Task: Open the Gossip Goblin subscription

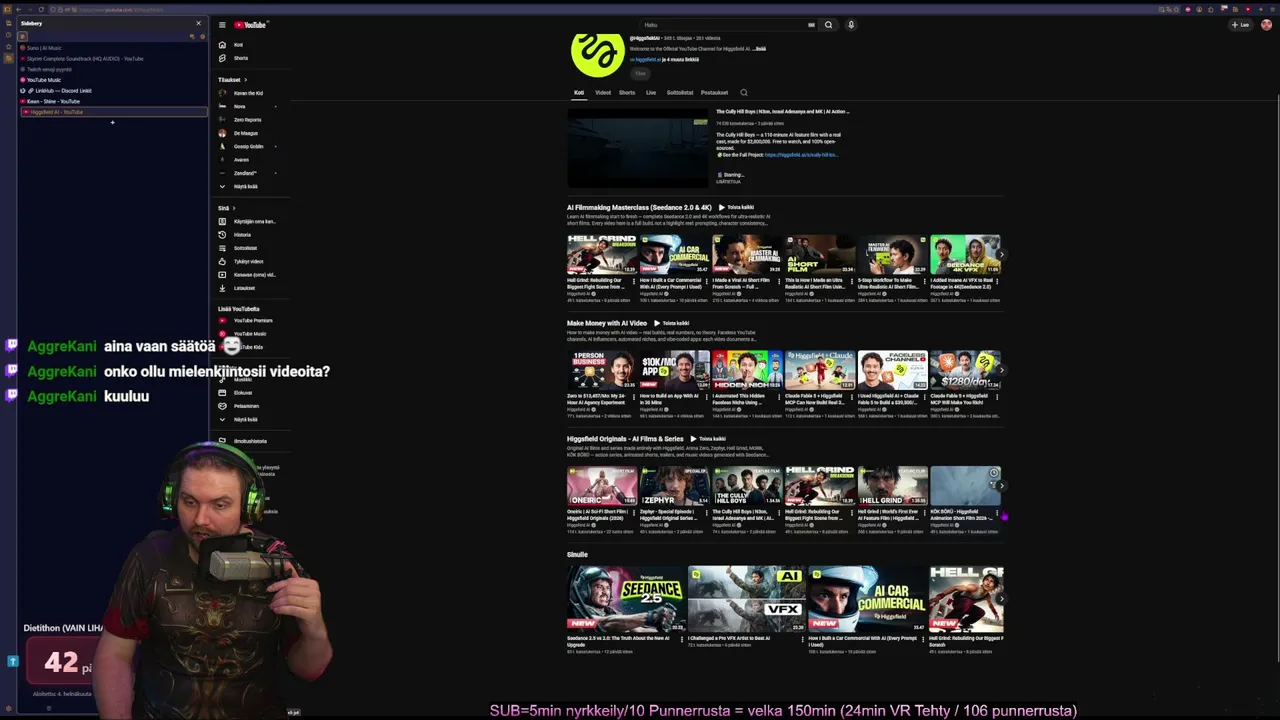Action: [248, 147]
